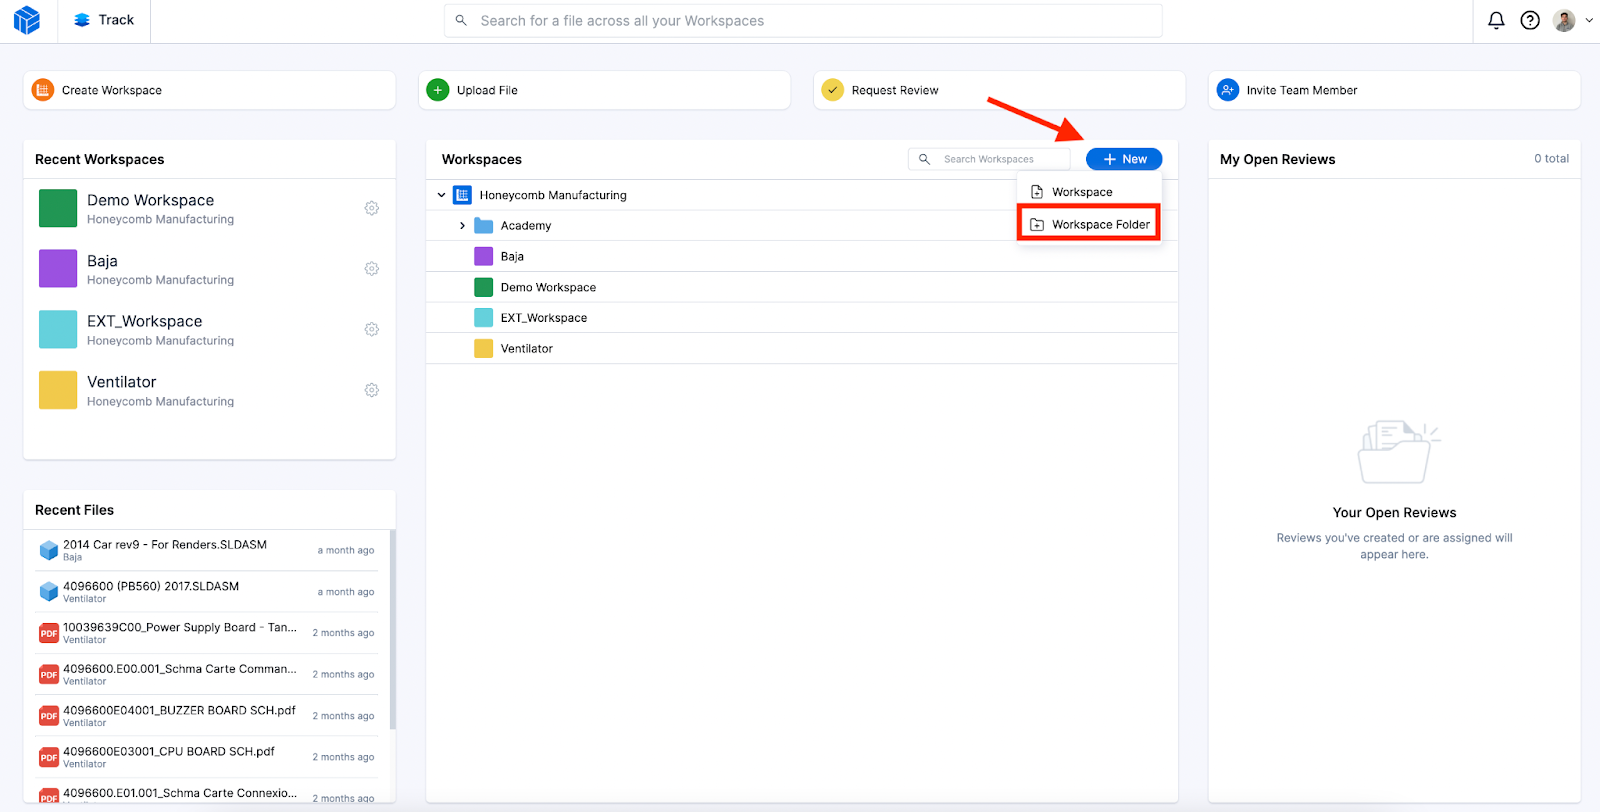Click the Upload File button

click(604, 90)
